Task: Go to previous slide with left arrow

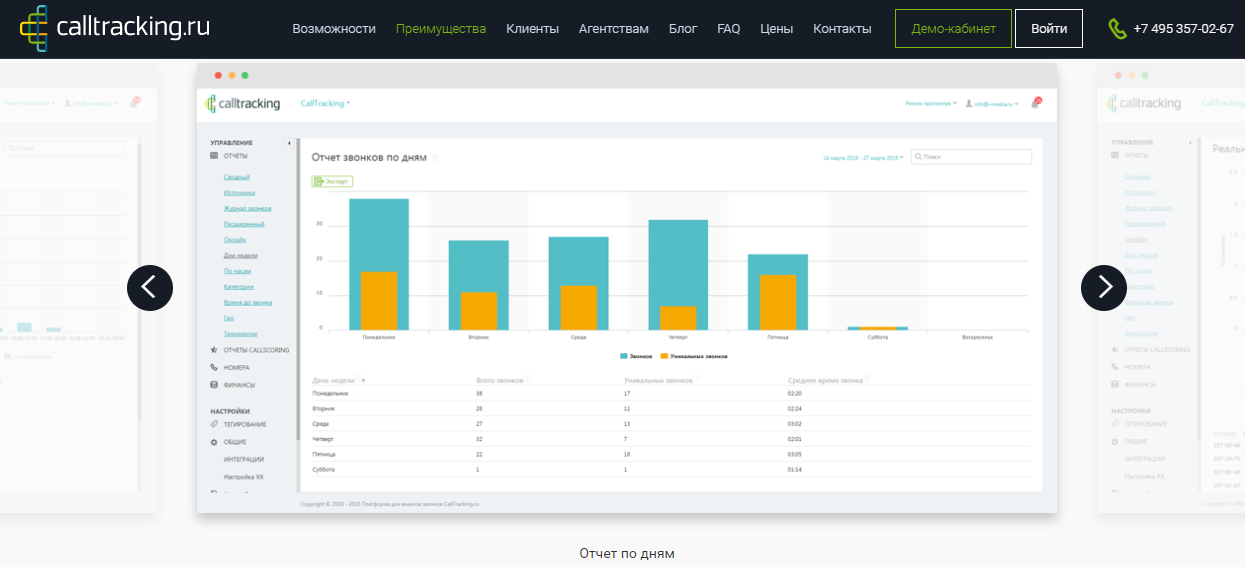Action: point(150,288)
